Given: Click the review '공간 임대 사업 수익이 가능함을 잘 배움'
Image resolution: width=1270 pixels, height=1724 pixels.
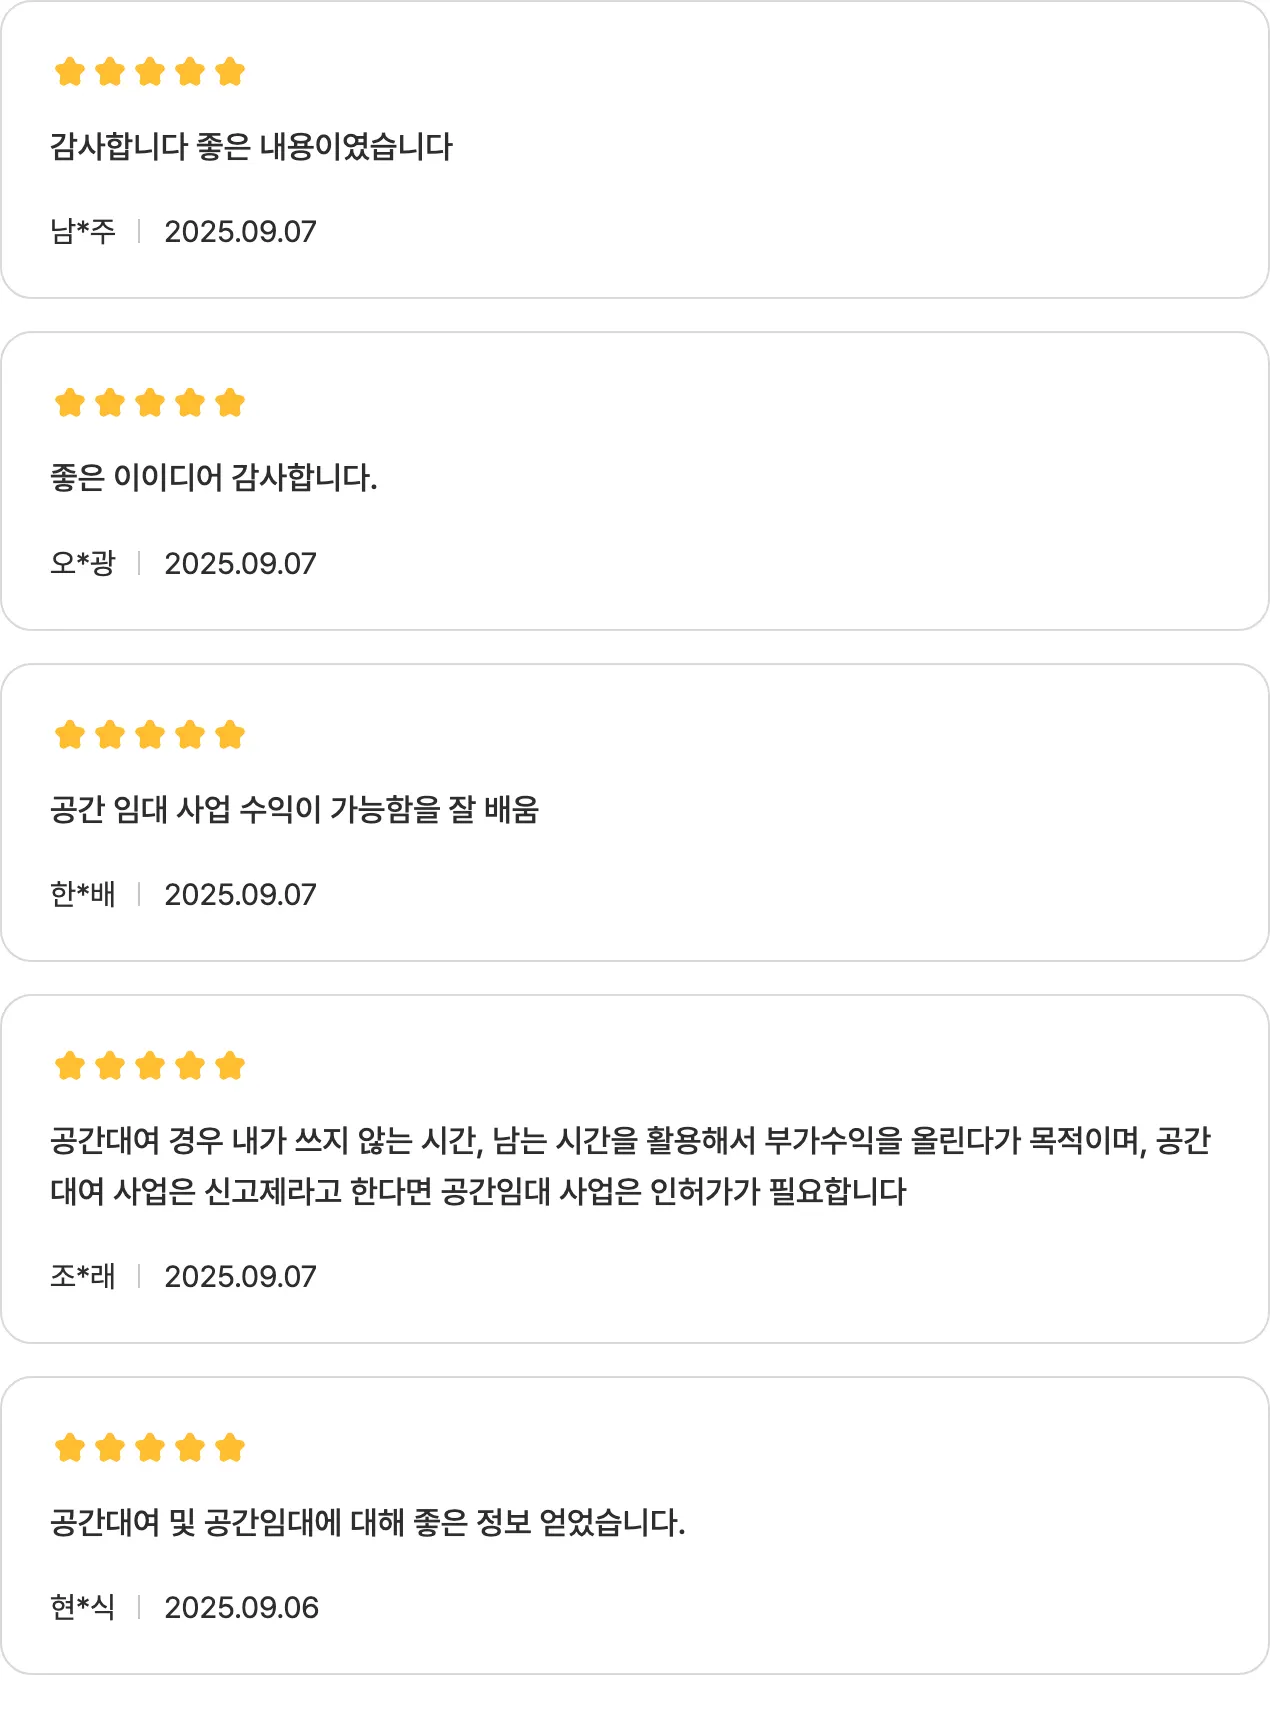Looking at the screenshot, I should (x=294, y=809).
